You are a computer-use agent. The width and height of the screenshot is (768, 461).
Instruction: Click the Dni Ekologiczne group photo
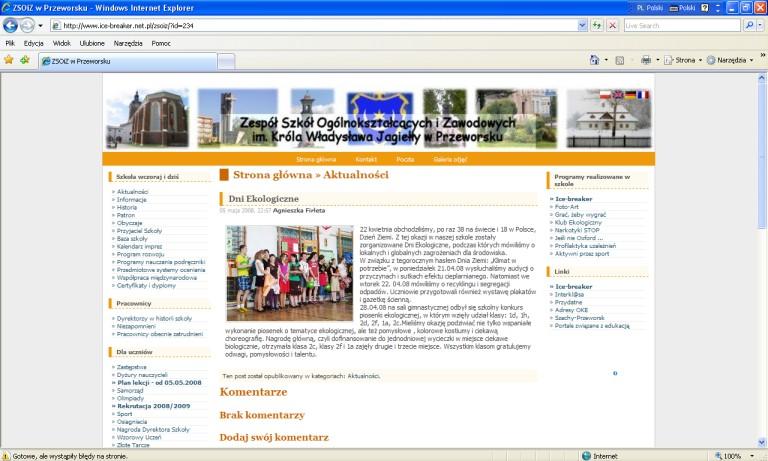click(x=289, y=273)
